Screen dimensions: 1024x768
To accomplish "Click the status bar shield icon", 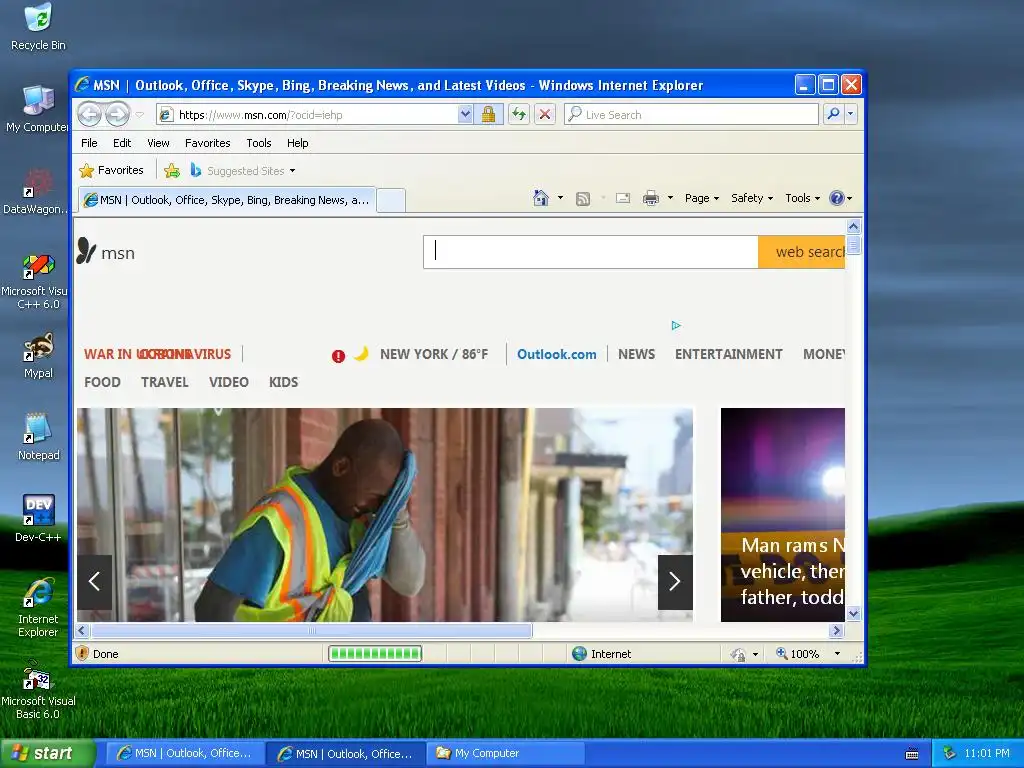I will tap(82, 653).
